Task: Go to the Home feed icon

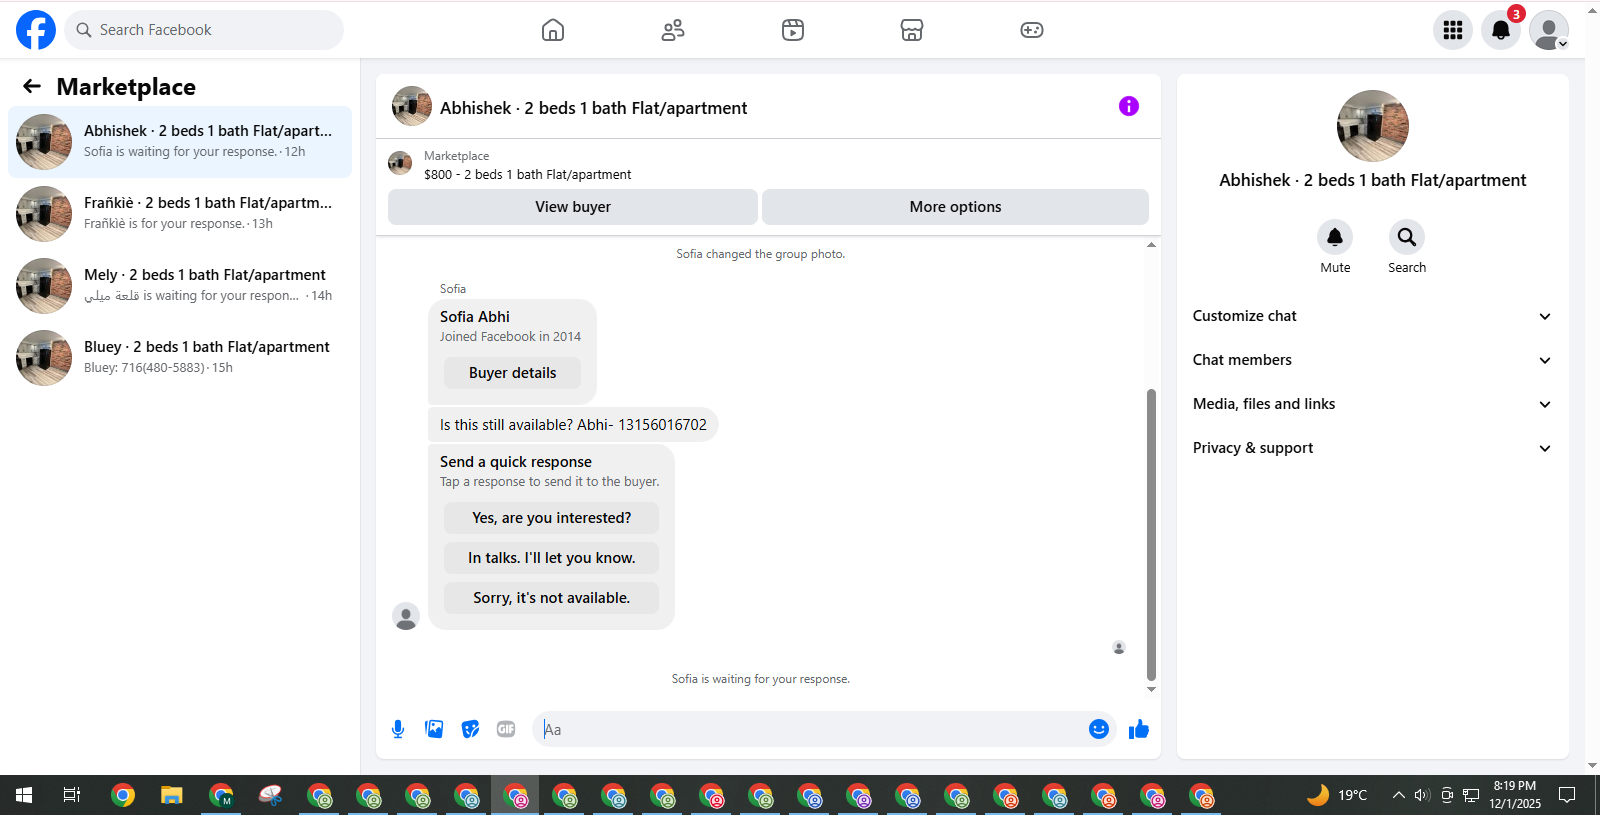Action: 553,30
